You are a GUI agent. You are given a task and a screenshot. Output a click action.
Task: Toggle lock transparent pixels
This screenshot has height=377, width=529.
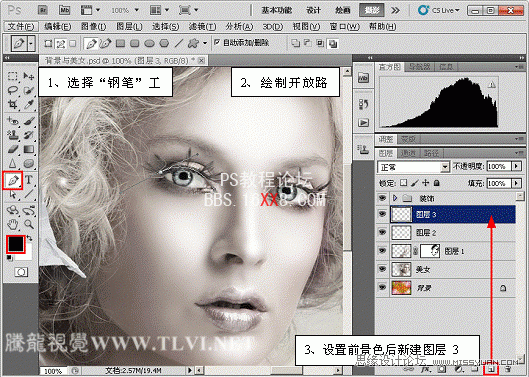pos(403,183)
